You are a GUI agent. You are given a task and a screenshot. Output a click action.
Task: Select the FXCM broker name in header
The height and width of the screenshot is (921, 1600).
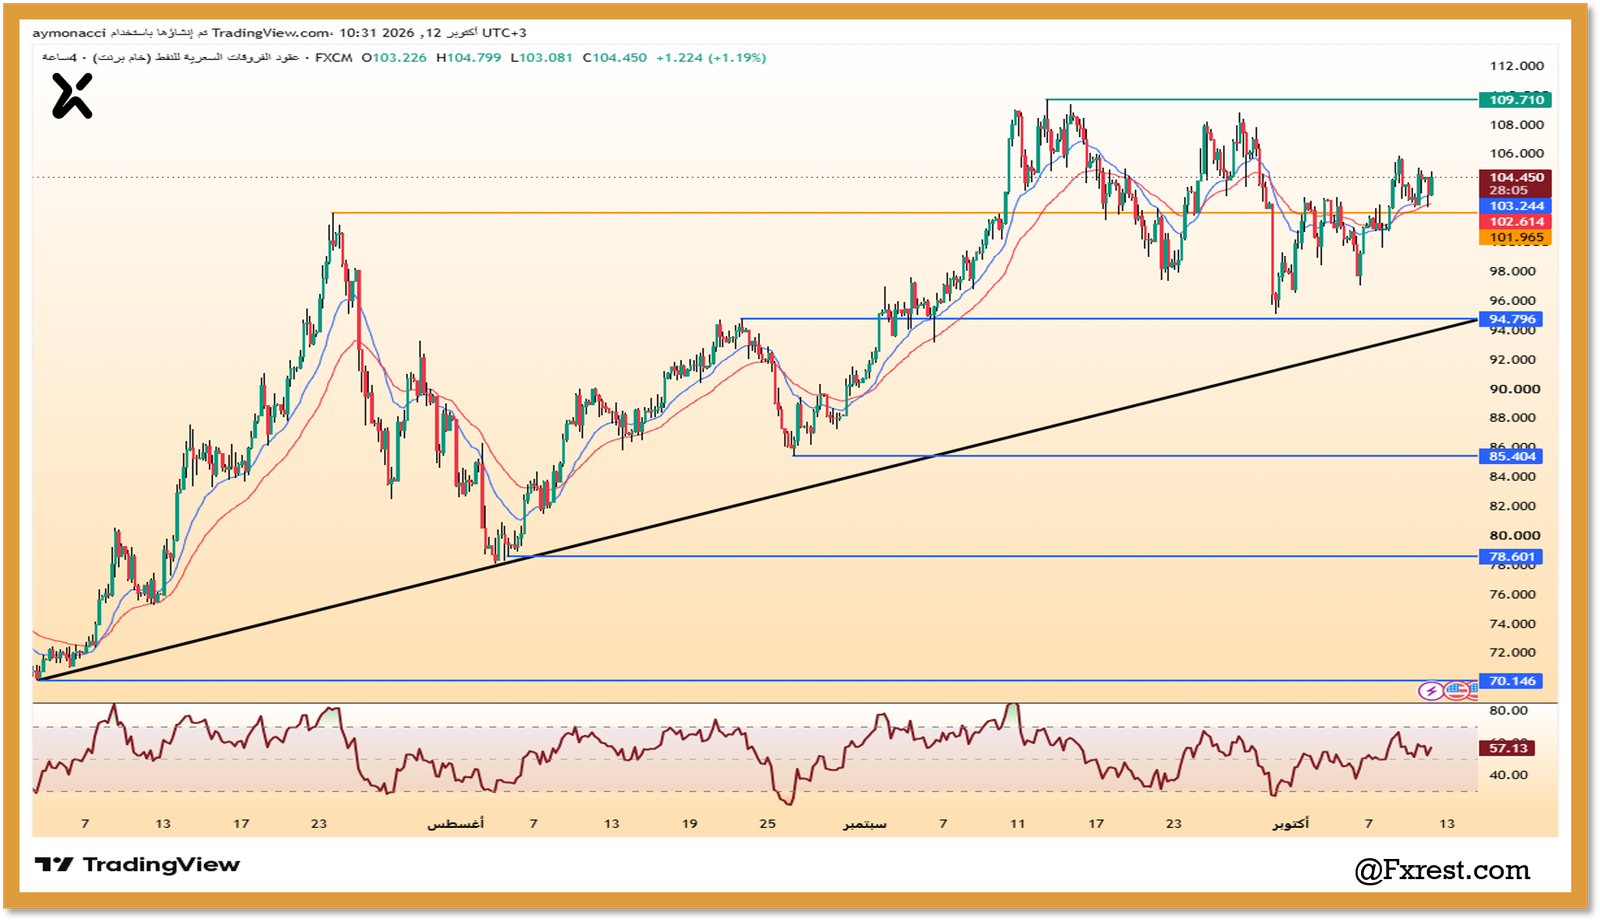coord(334,58)
